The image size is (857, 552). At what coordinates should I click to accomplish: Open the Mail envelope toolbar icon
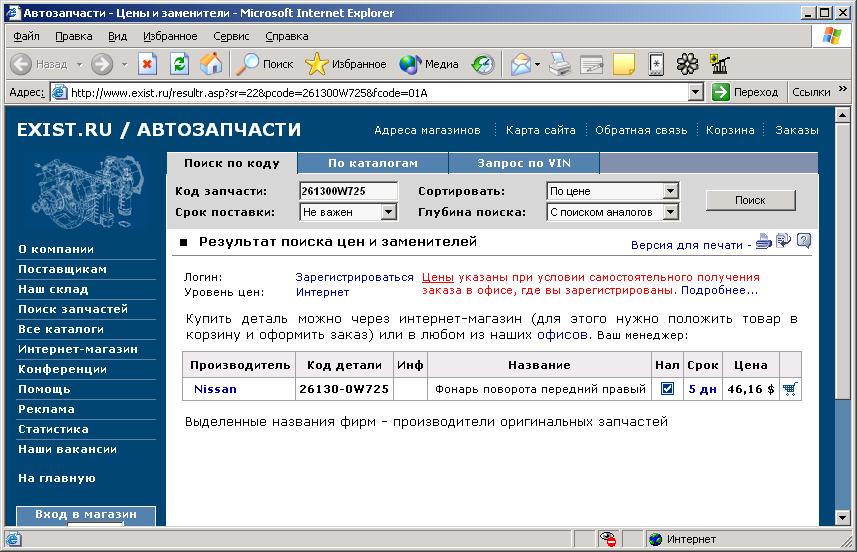[521, 64]
